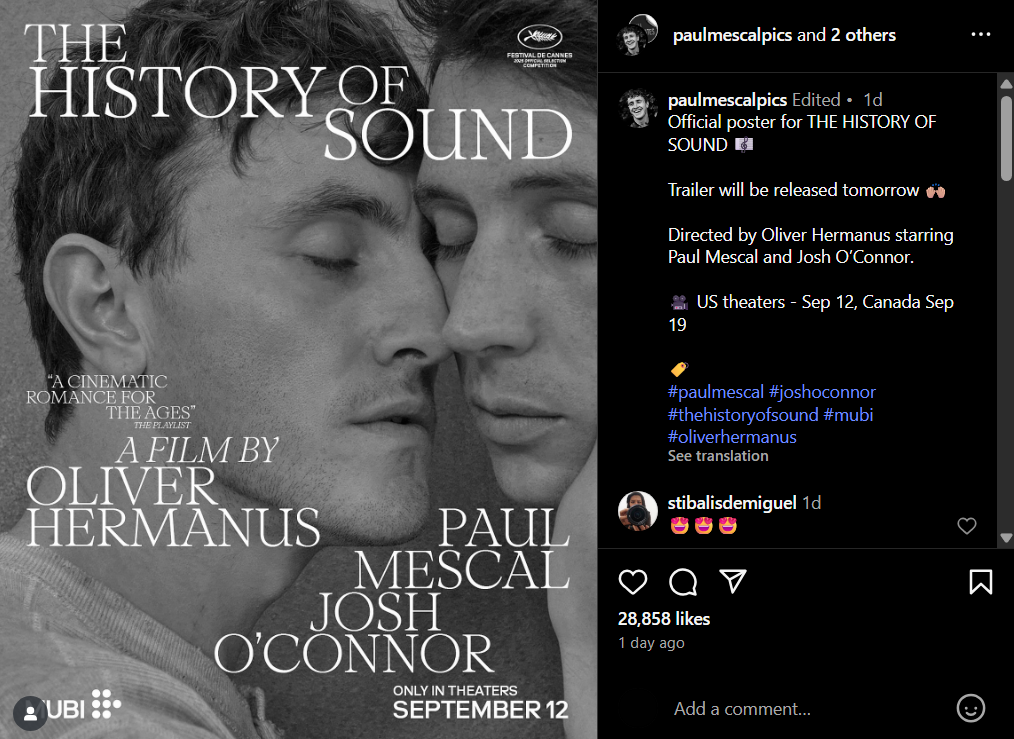Save post with the bookmark icon
This screenshot has width=1014, height=739.
(981, 582)
